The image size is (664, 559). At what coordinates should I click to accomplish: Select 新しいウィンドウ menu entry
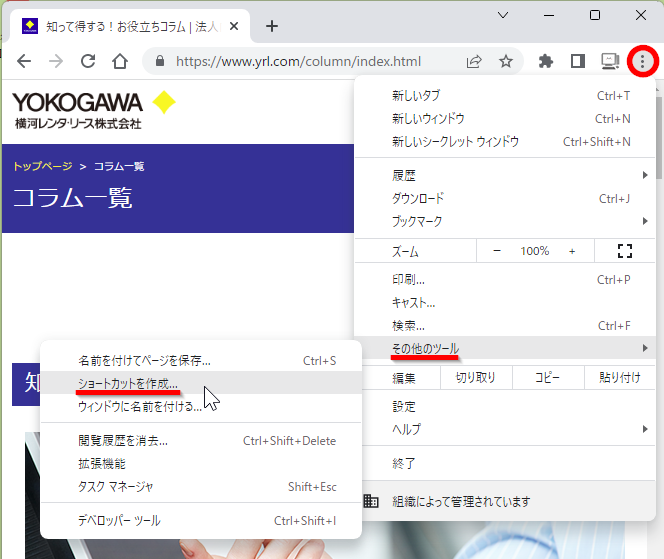coord(505,119)
